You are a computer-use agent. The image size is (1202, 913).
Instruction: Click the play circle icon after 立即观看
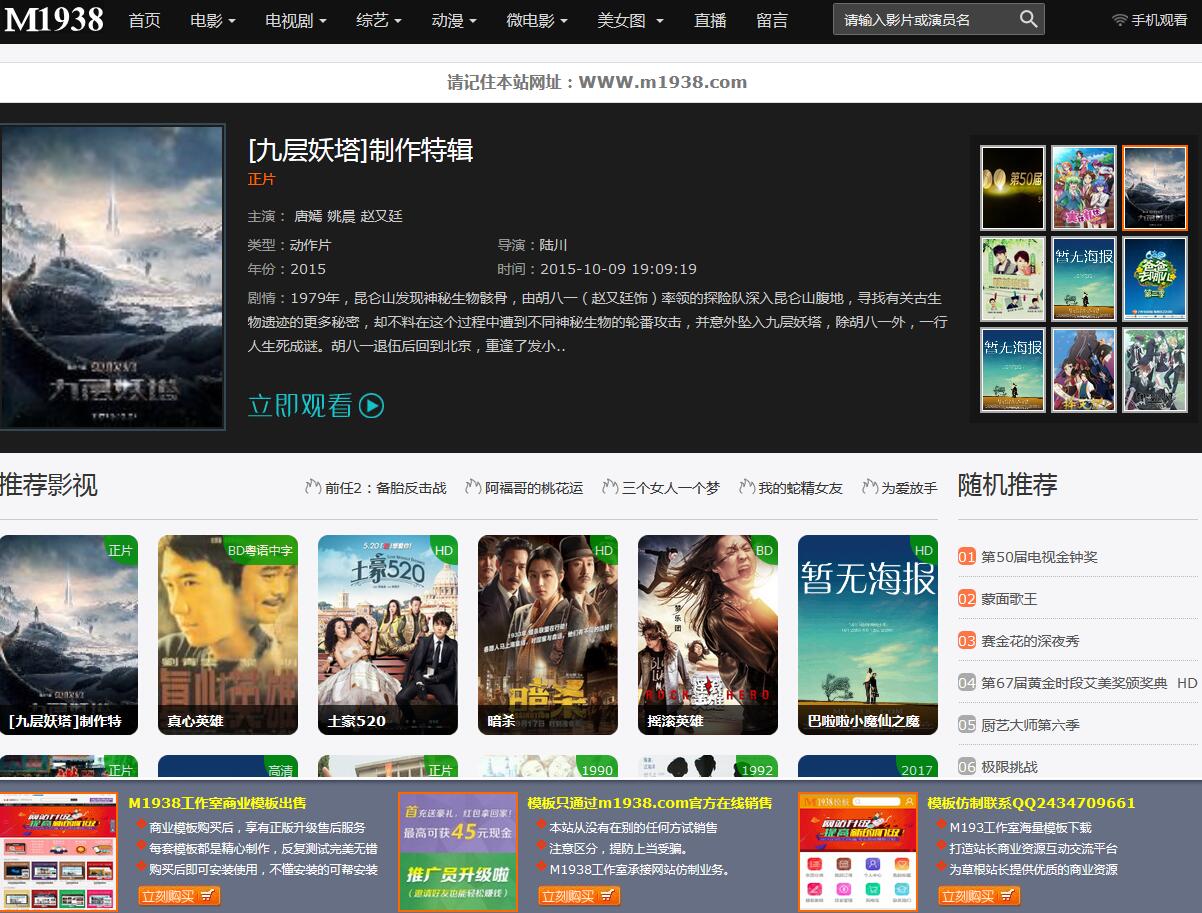371,405
